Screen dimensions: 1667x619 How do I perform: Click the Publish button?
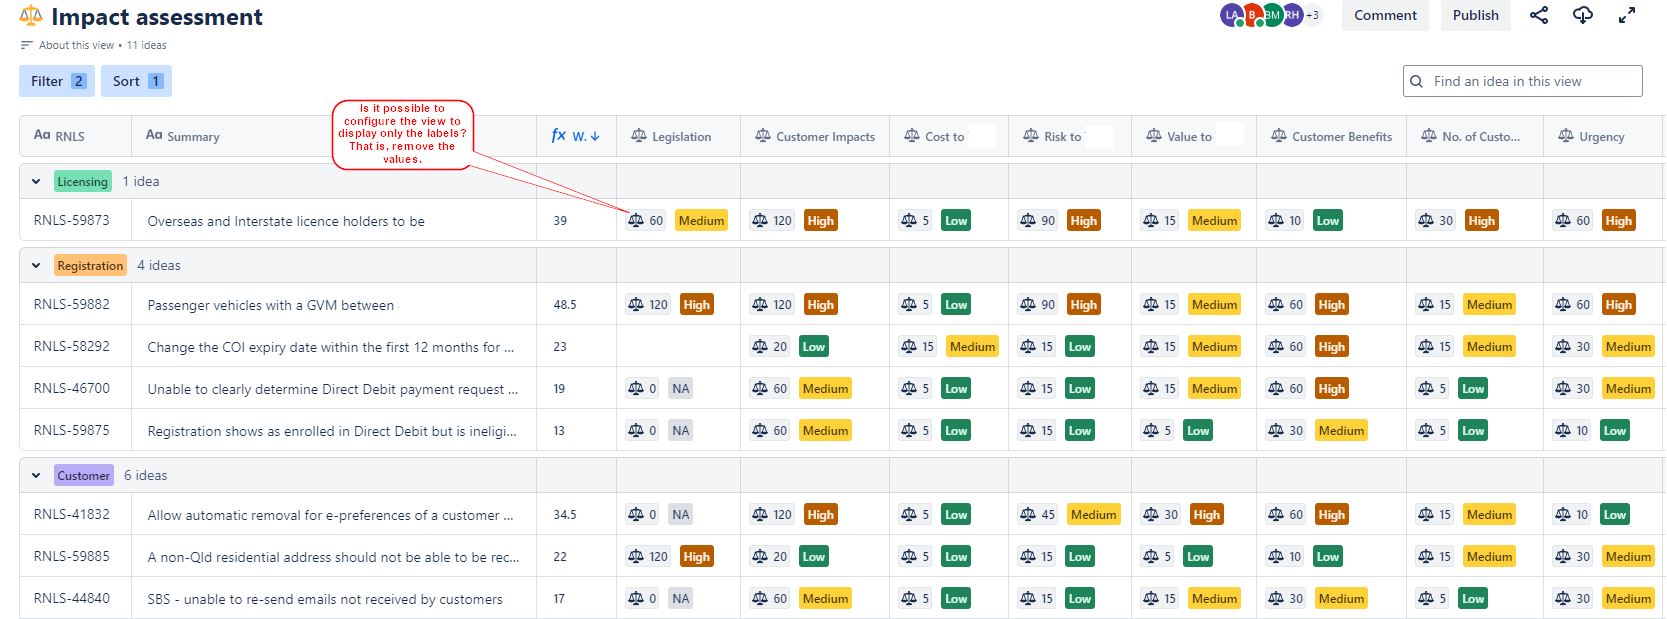[1476, 15]
